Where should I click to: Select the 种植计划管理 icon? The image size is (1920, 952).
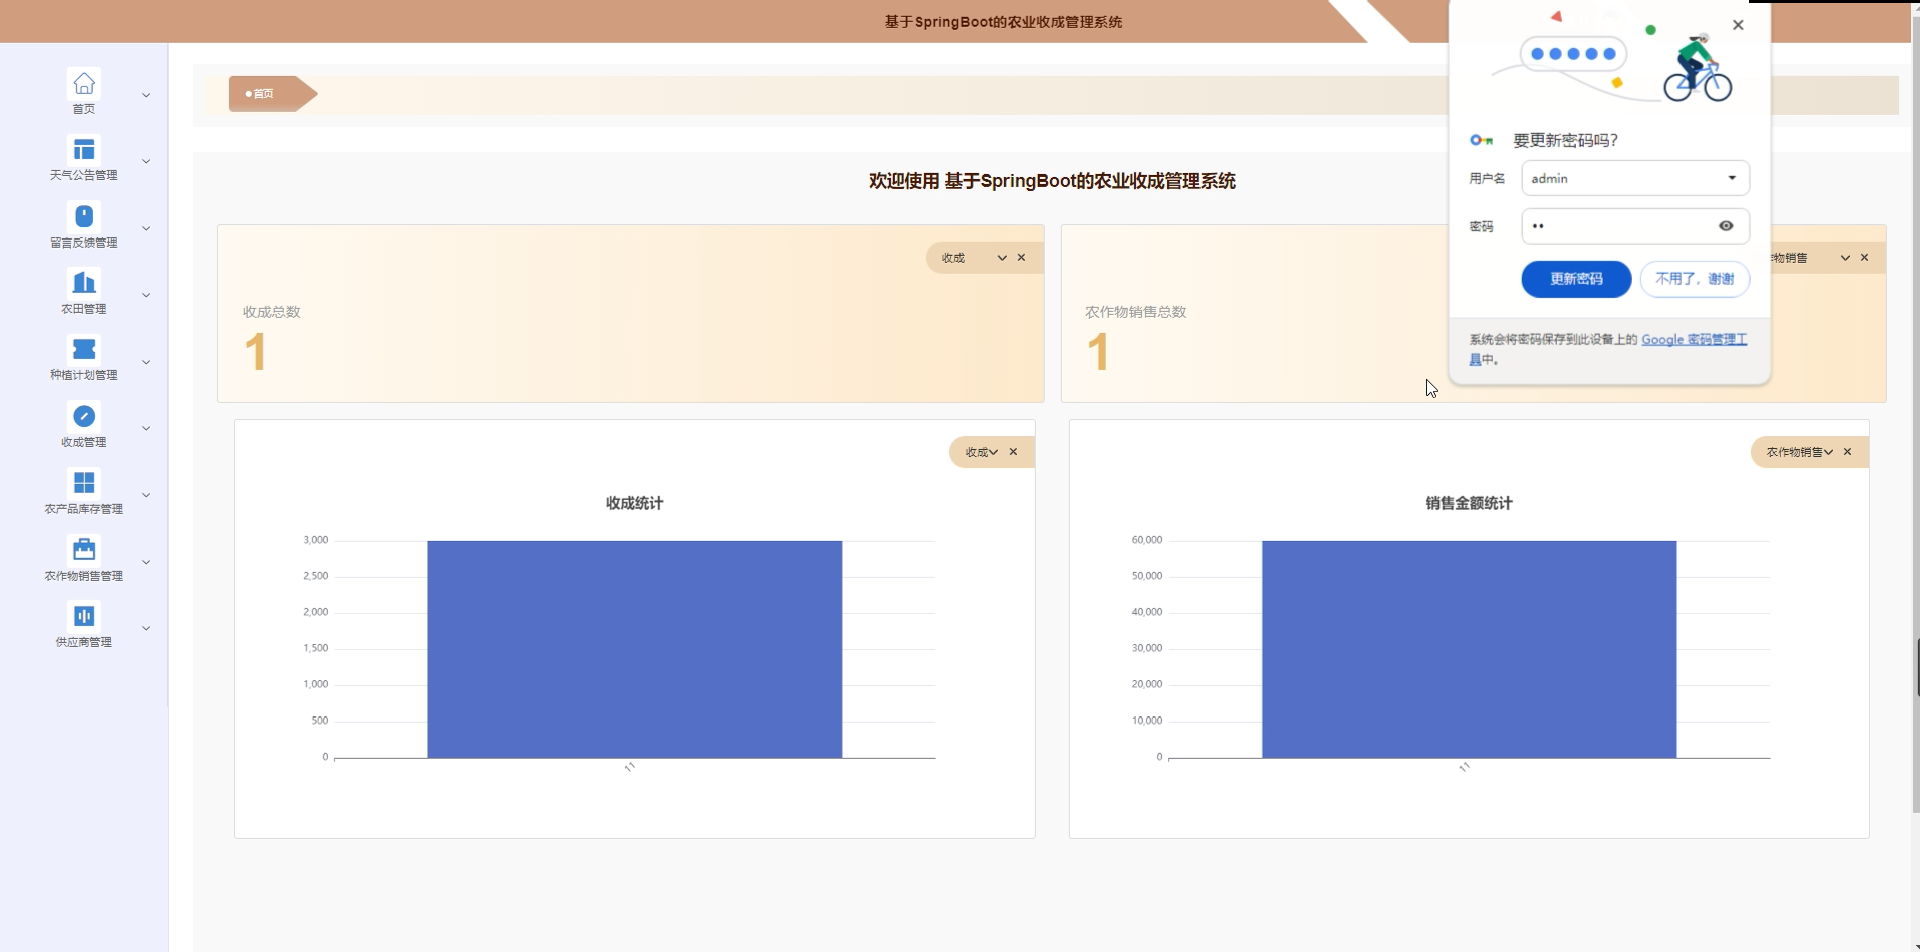(84, 349)
